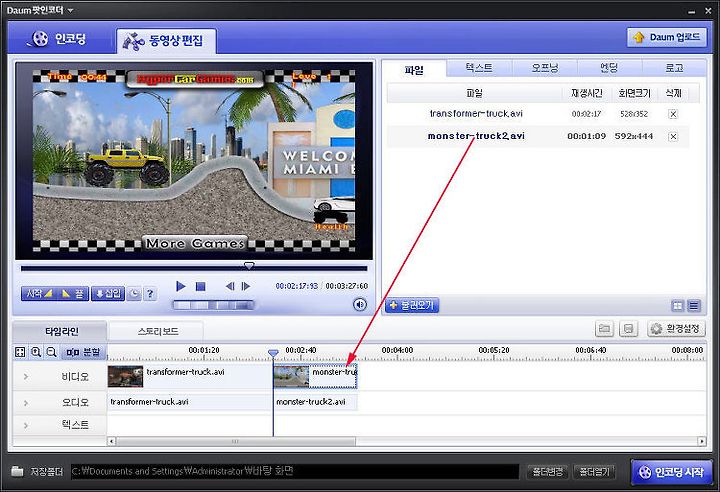Mute the preview sound with speaker icon
Image resolution: width=720 pixels, height=492 pixels.
click(x=360, y=305)
